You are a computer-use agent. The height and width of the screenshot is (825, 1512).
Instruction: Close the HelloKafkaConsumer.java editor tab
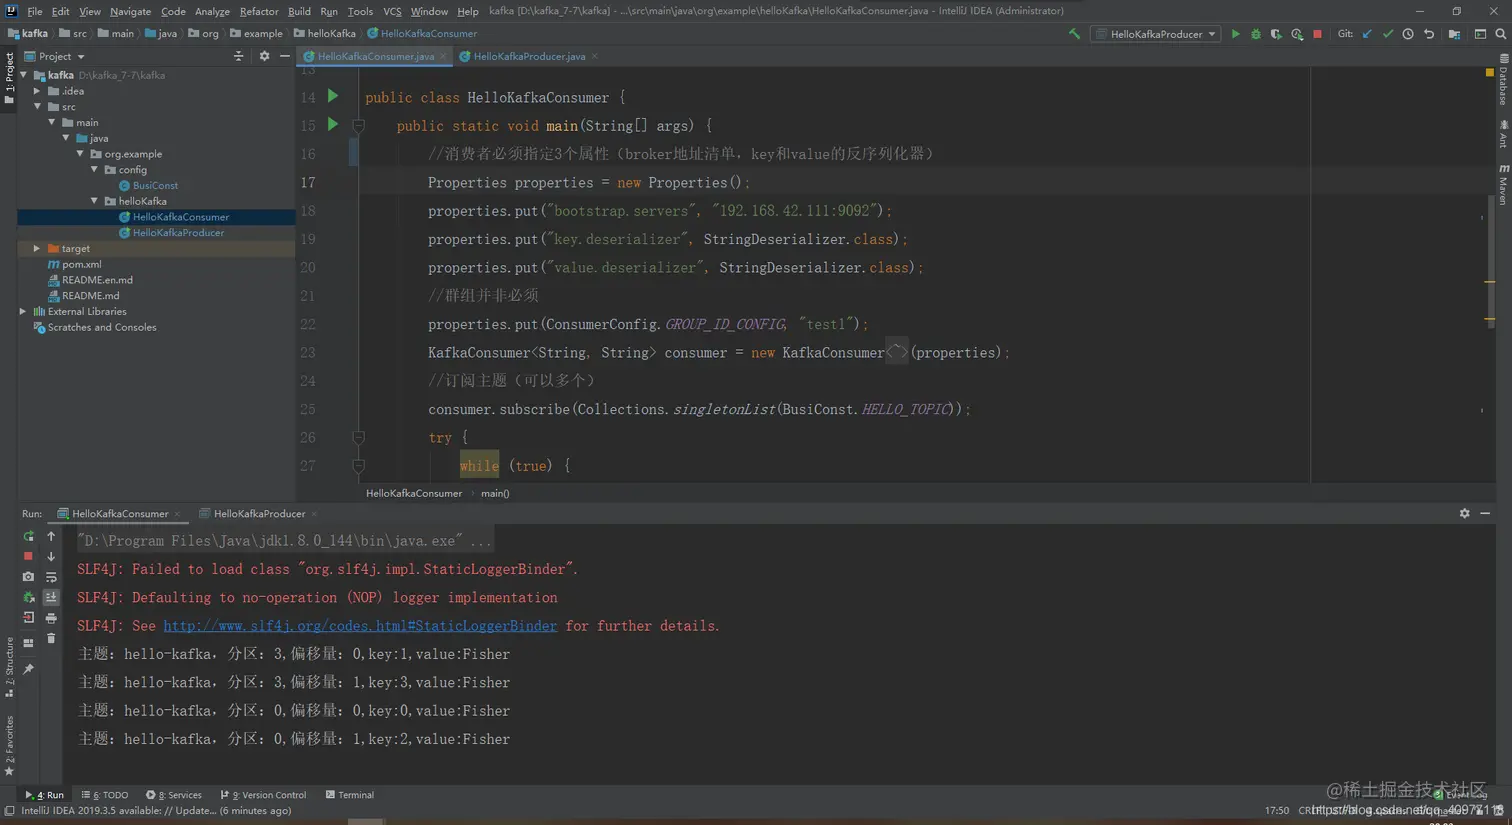click(x=443, y=56)
